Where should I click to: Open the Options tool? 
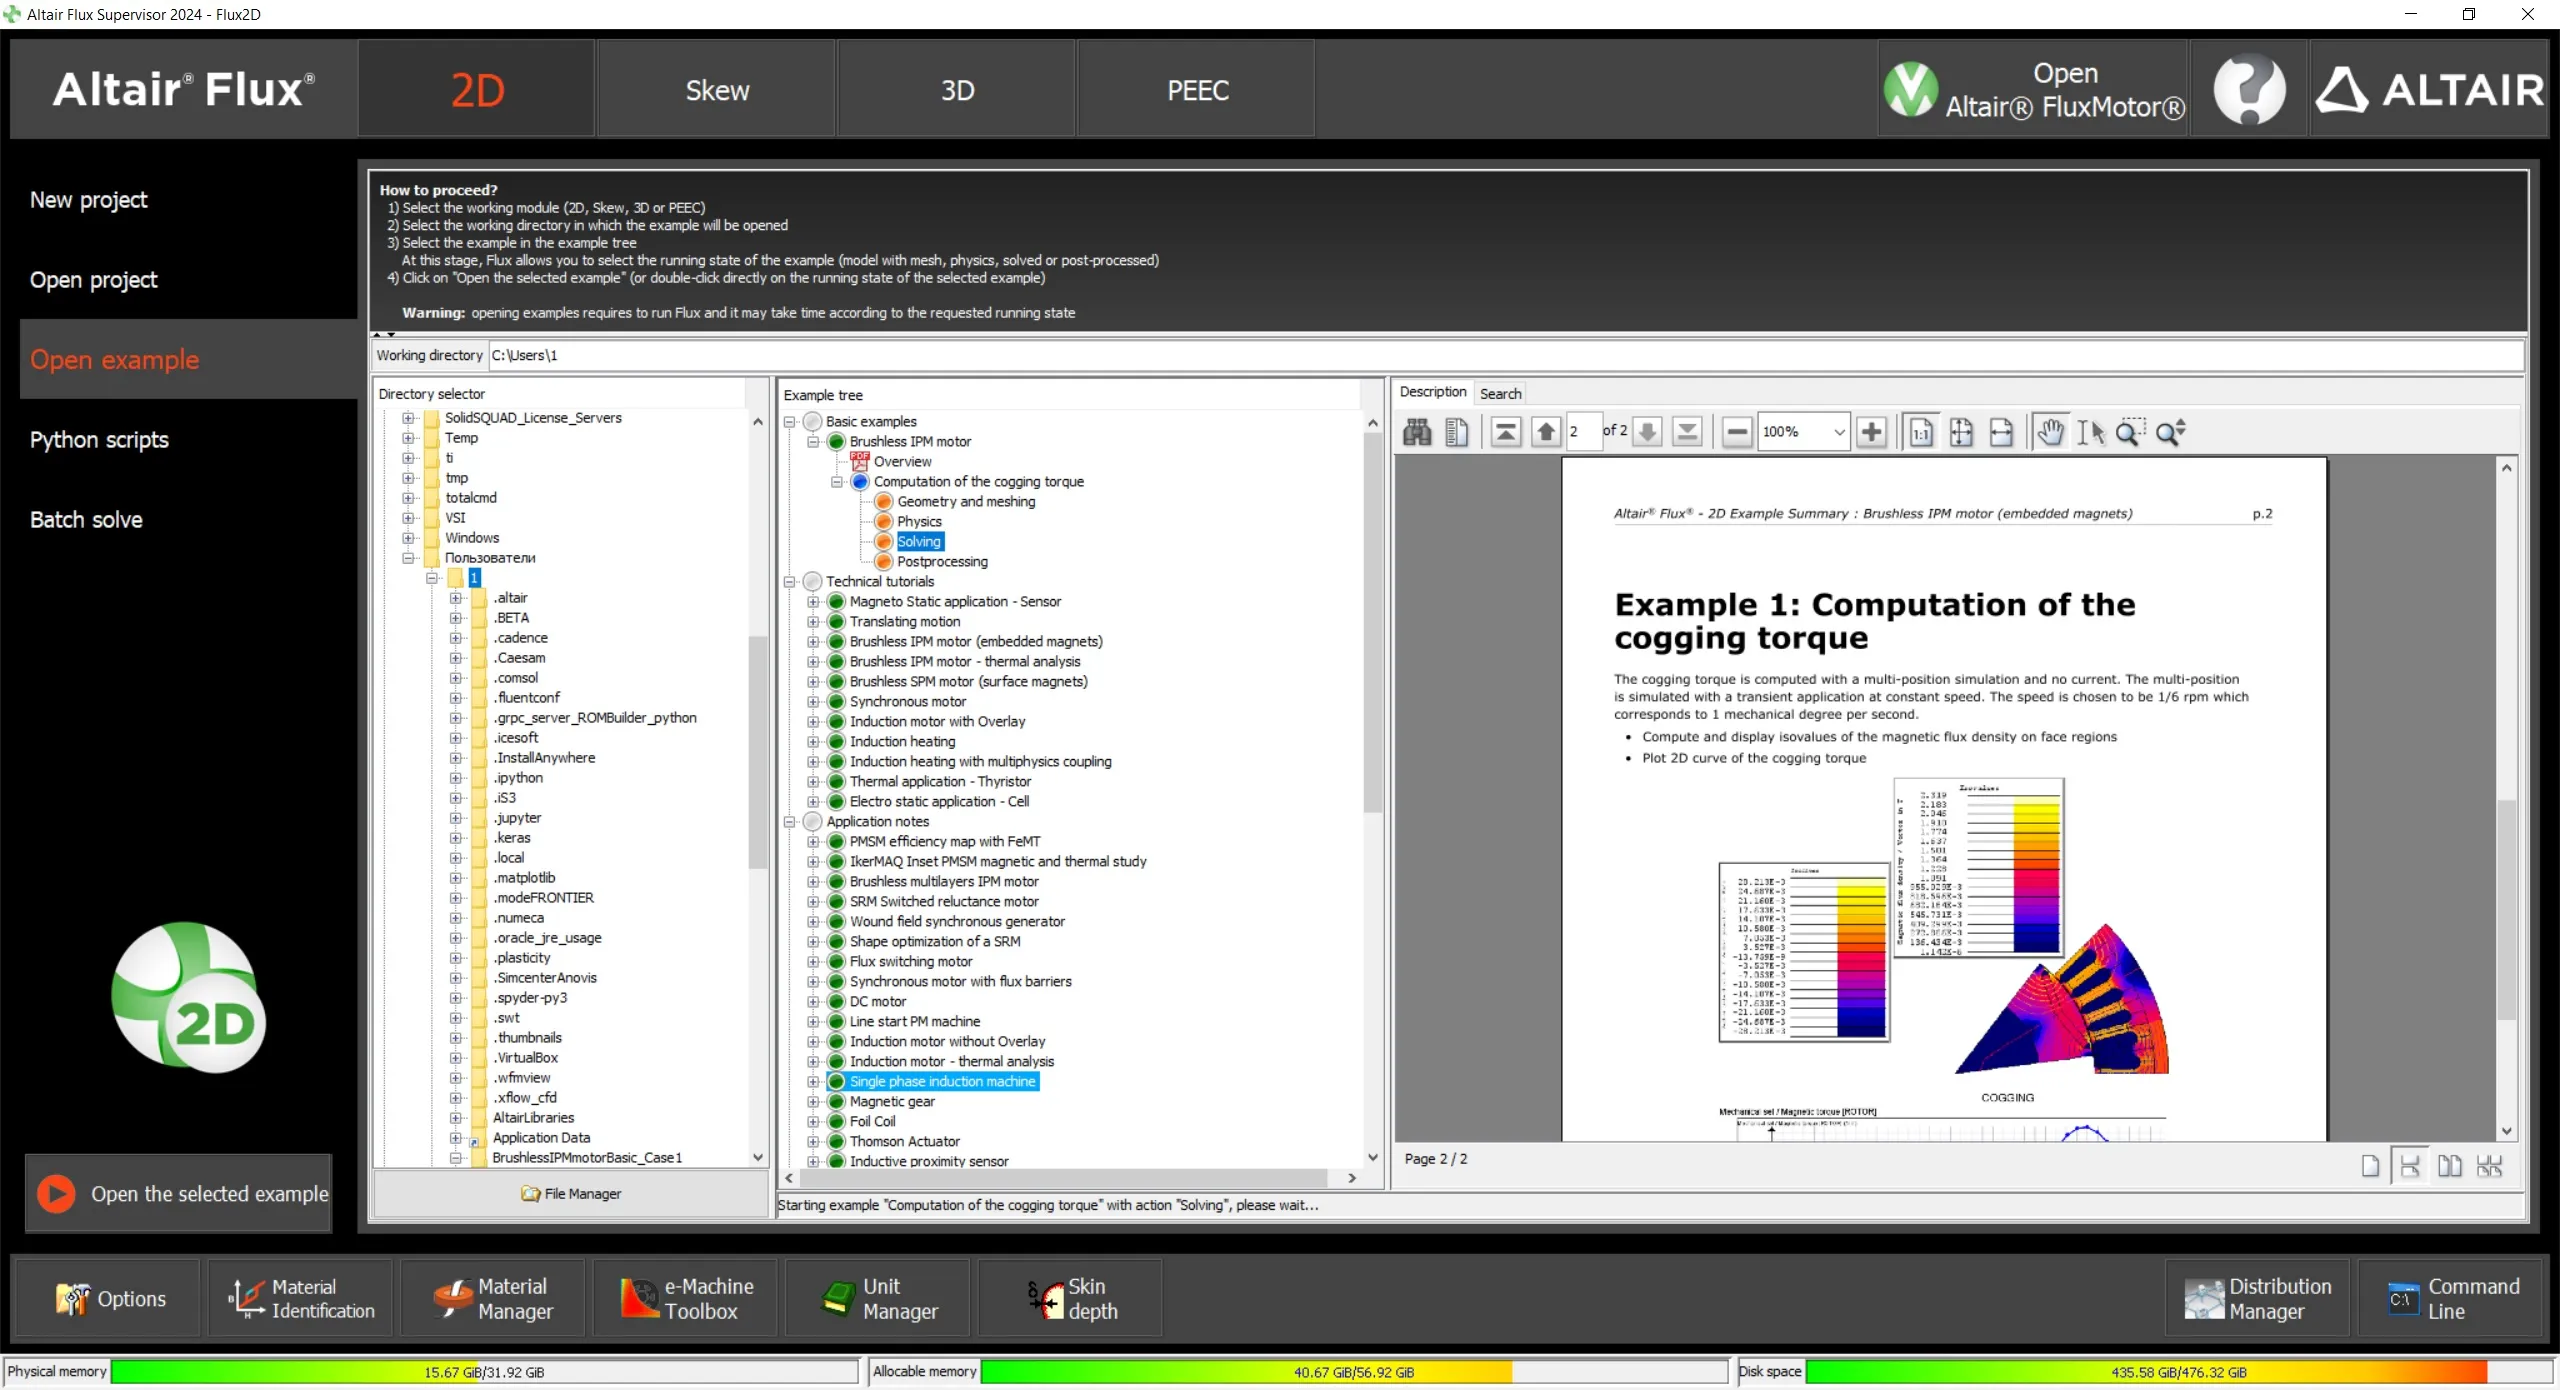point(108,1298)
